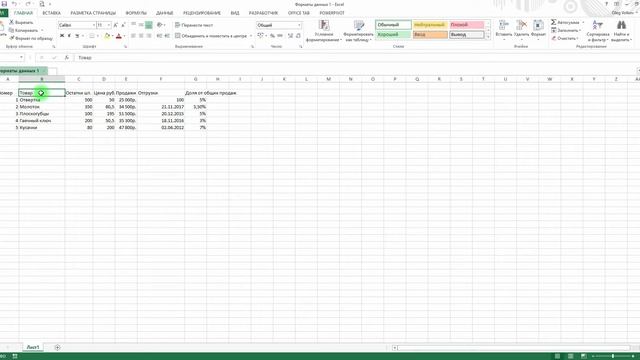This screenshot has height=360, width=640.
Task: Select Лист1 sheet tab
Action: tap(33, 347)
